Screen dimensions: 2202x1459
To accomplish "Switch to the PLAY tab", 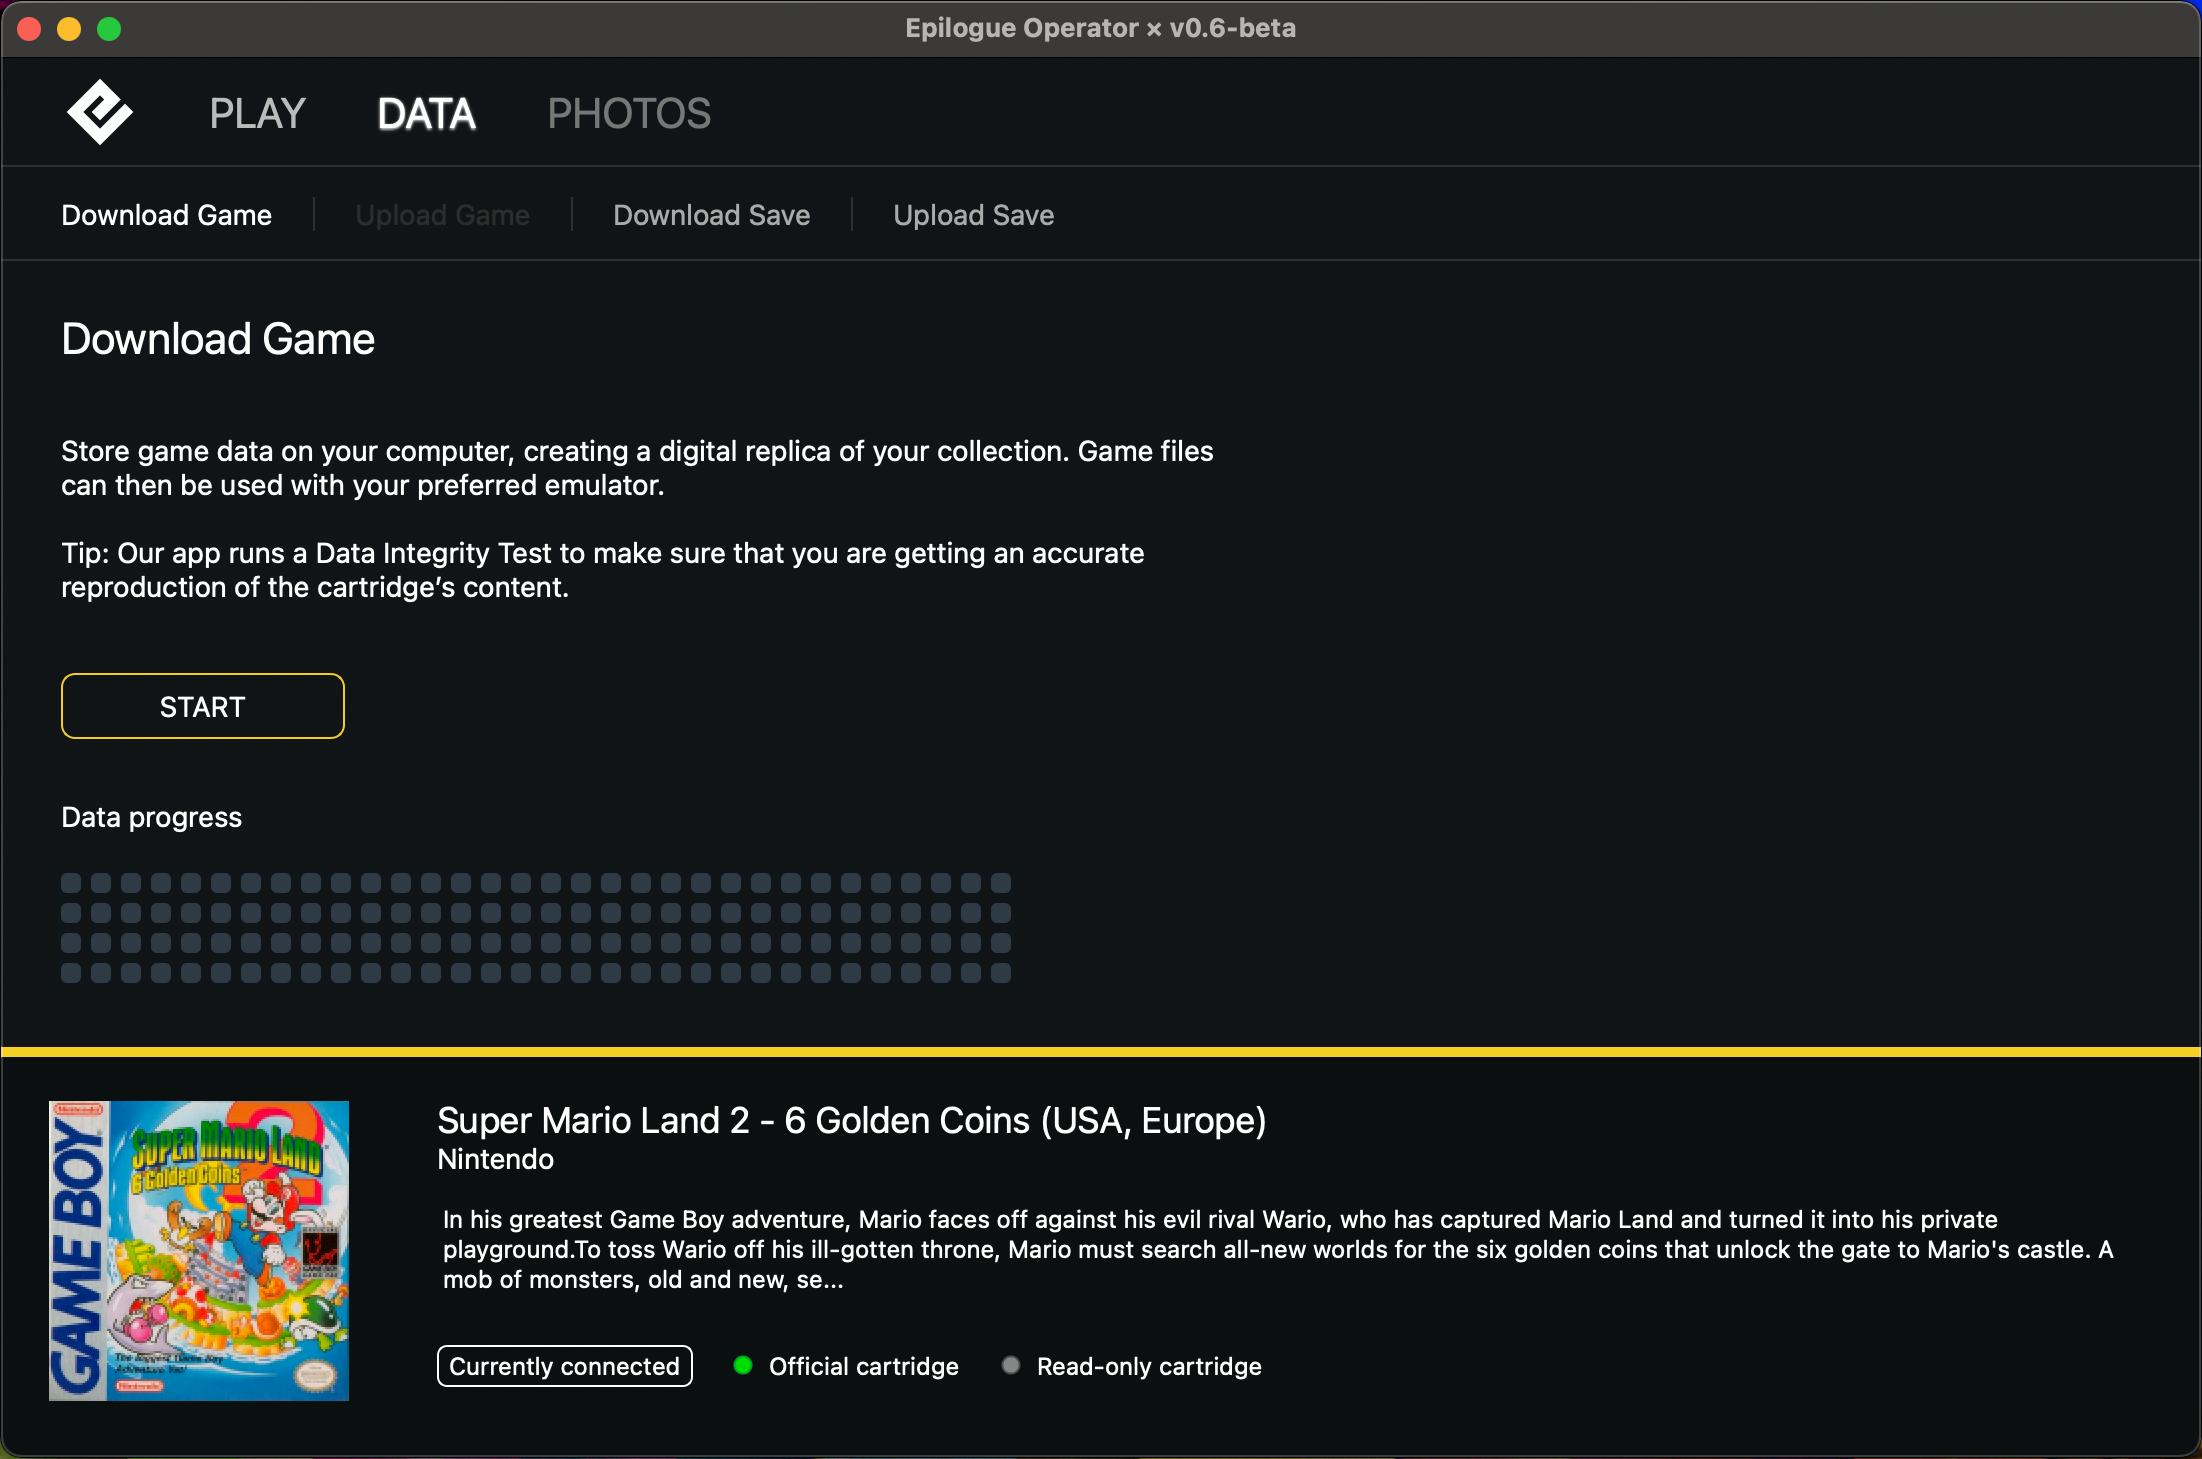I will click(257, 113).
